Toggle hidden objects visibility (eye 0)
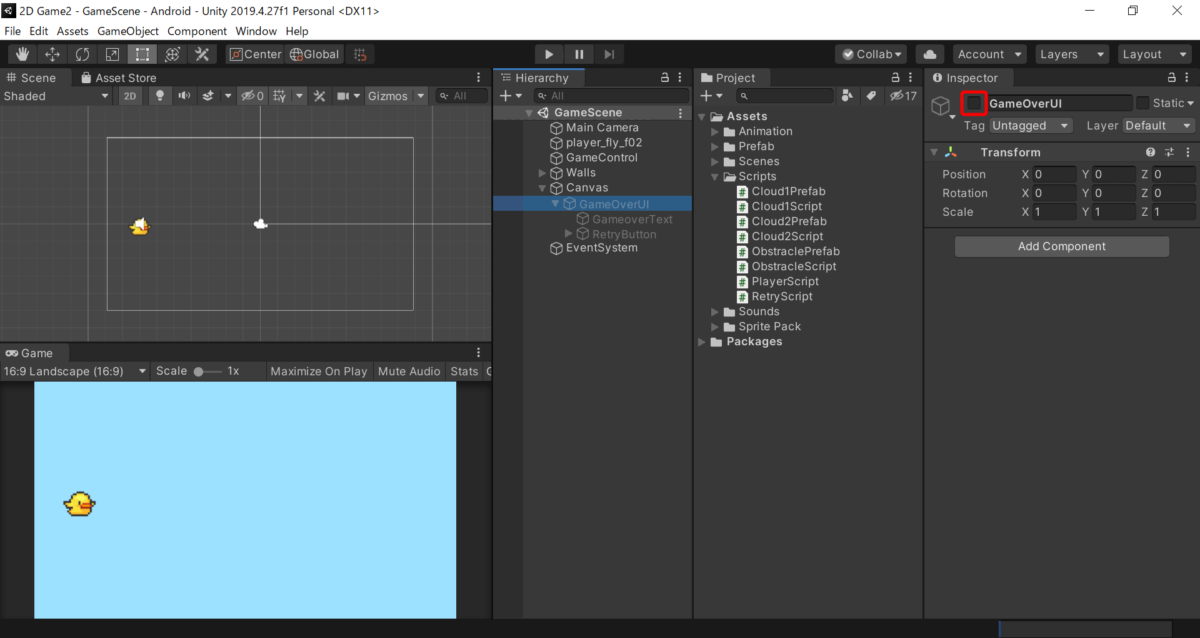 [252, 96]
